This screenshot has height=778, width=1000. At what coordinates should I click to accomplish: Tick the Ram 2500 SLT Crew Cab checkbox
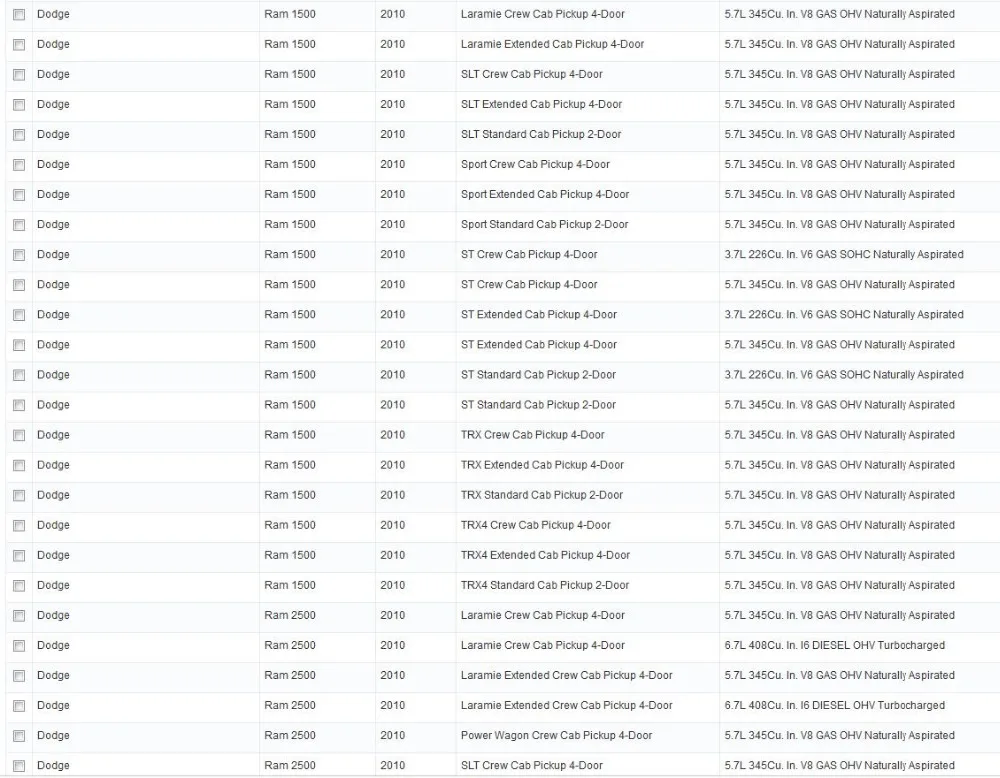pos(19,766)
